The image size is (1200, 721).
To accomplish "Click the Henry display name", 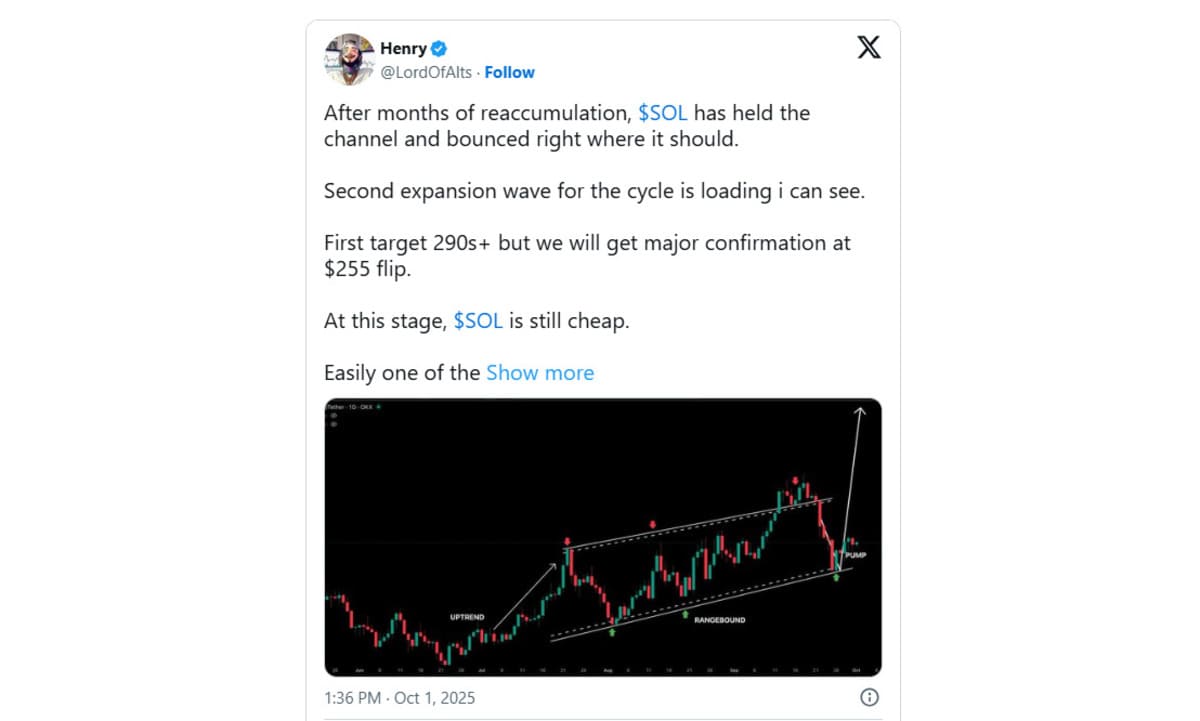I will [403, 48].
